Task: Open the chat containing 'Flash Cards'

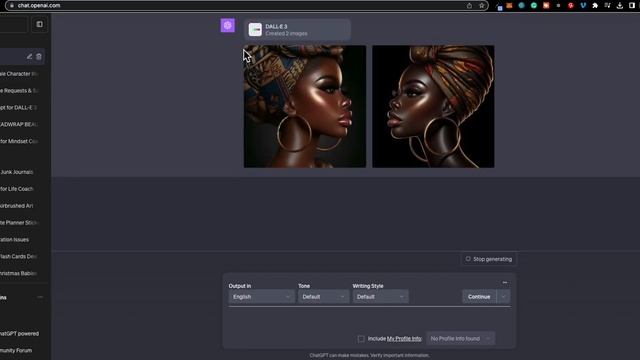Action: [x=20, y=256]
